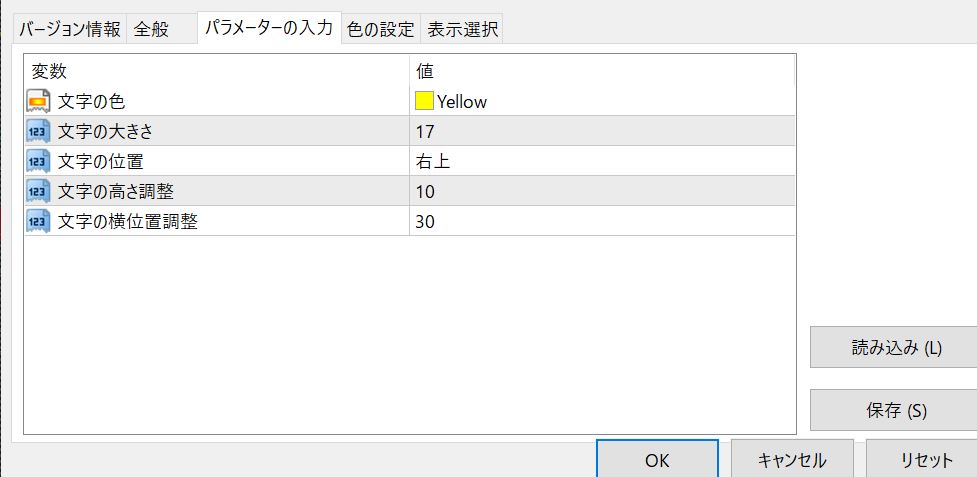Viewport: 977px width, 477px height.
Task: Click the integer icon beside 文字の位置
Action: [38, 161]
